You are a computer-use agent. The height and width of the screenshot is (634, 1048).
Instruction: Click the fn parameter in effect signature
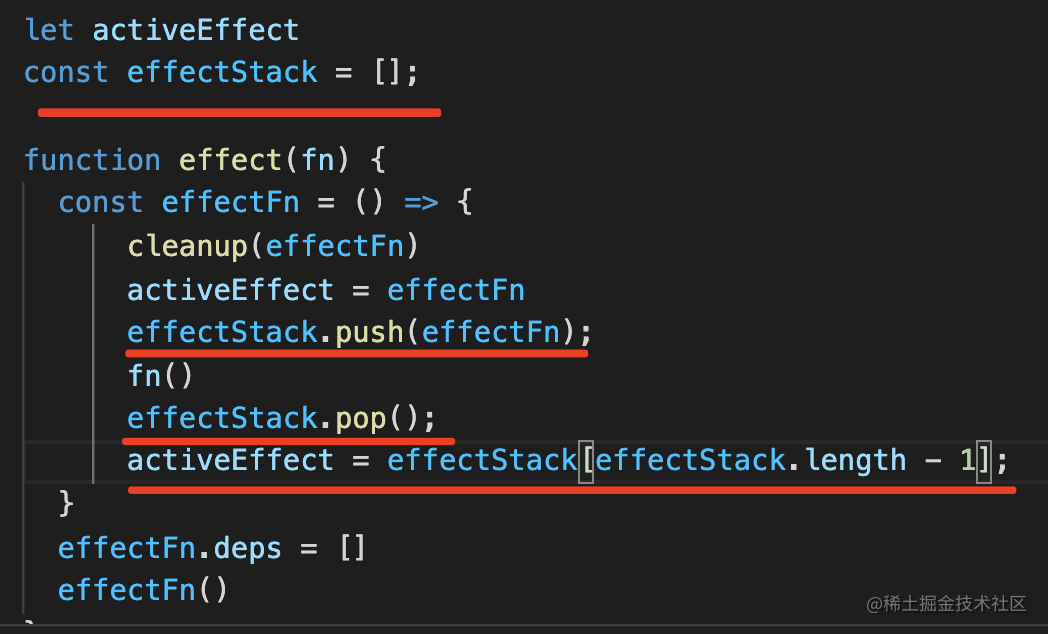[x=317, y=160]
